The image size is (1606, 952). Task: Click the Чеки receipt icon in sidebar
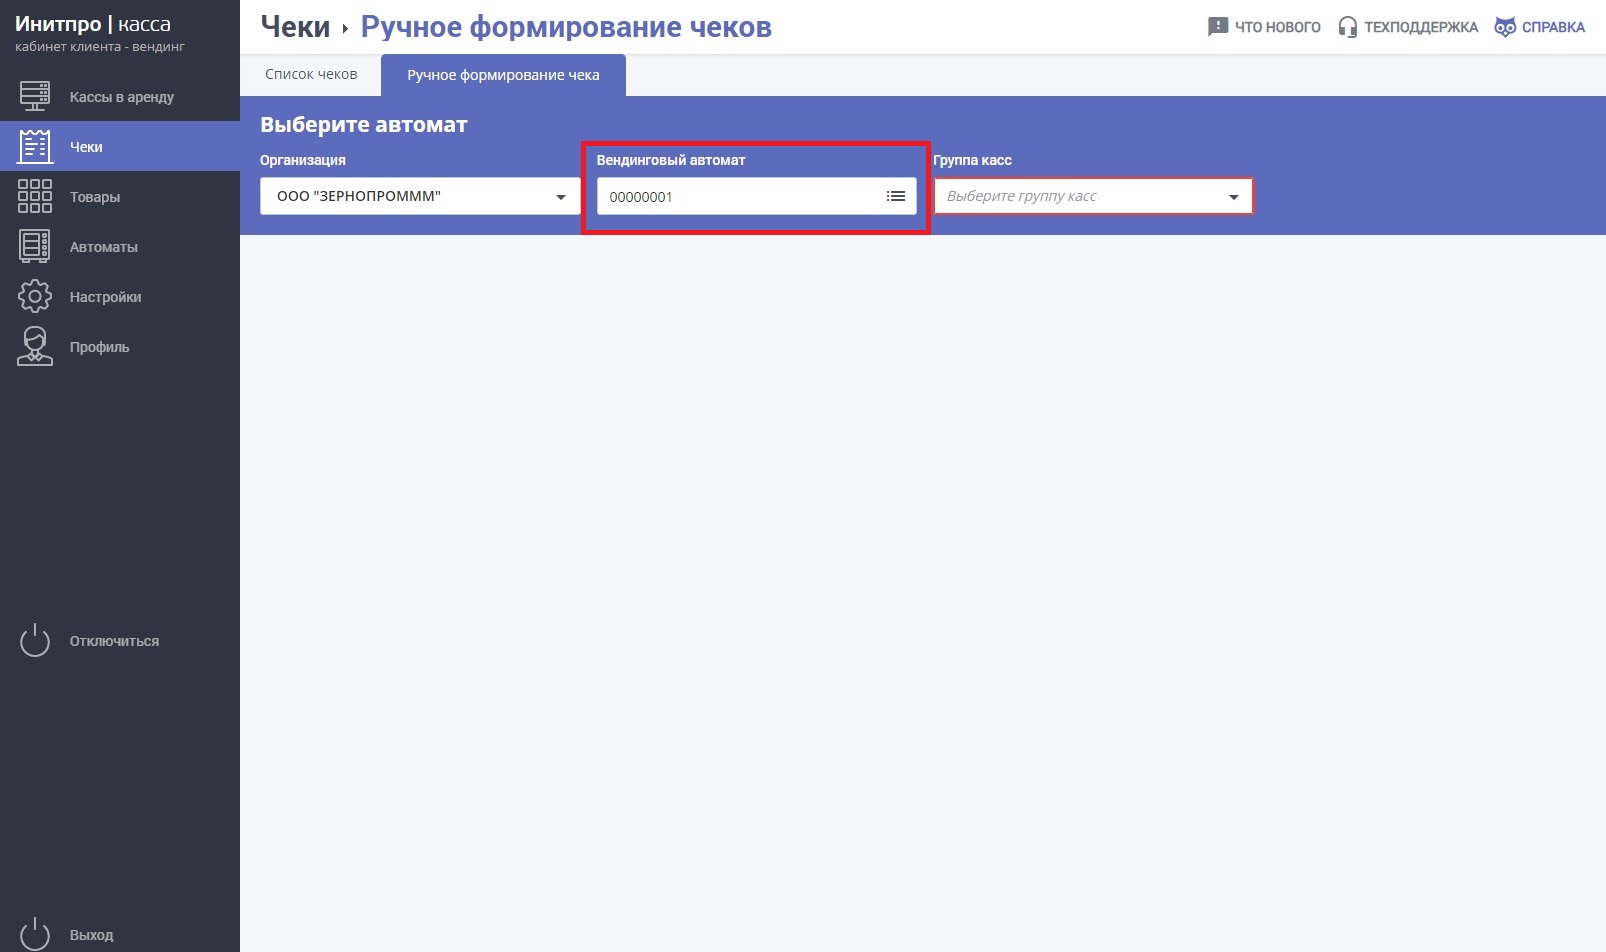[35, 147]
